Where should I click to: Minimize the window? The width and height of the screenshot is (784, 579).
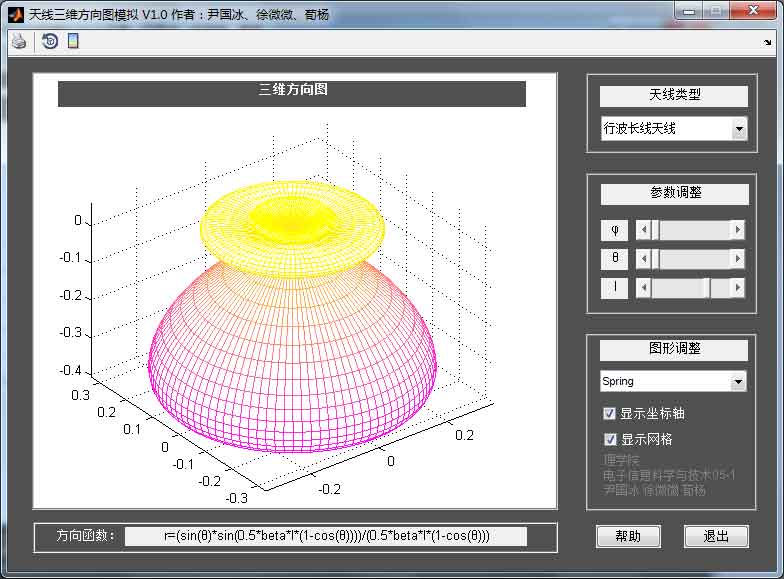pos(690,11)
